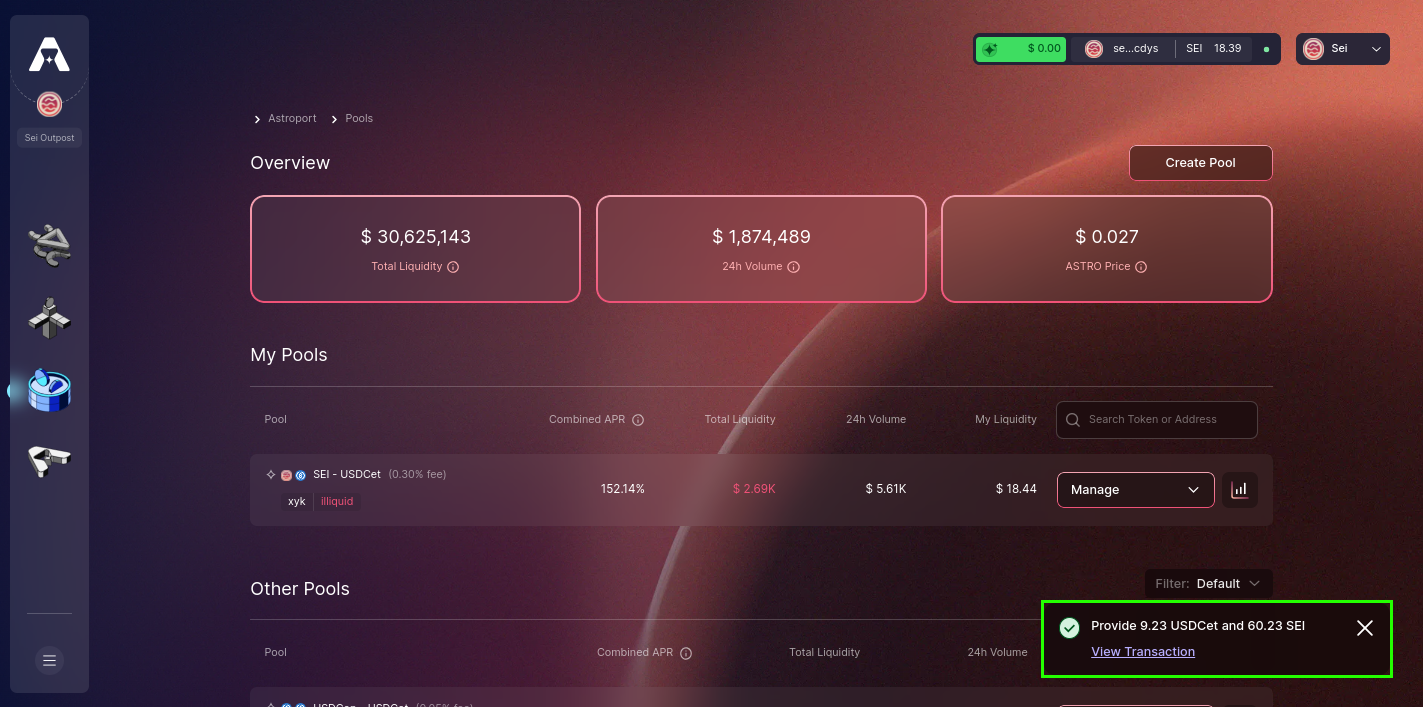This screenshot has width=1423, height=707.
Task: Click the 24h Volume info icon
Action: point(793,267)
